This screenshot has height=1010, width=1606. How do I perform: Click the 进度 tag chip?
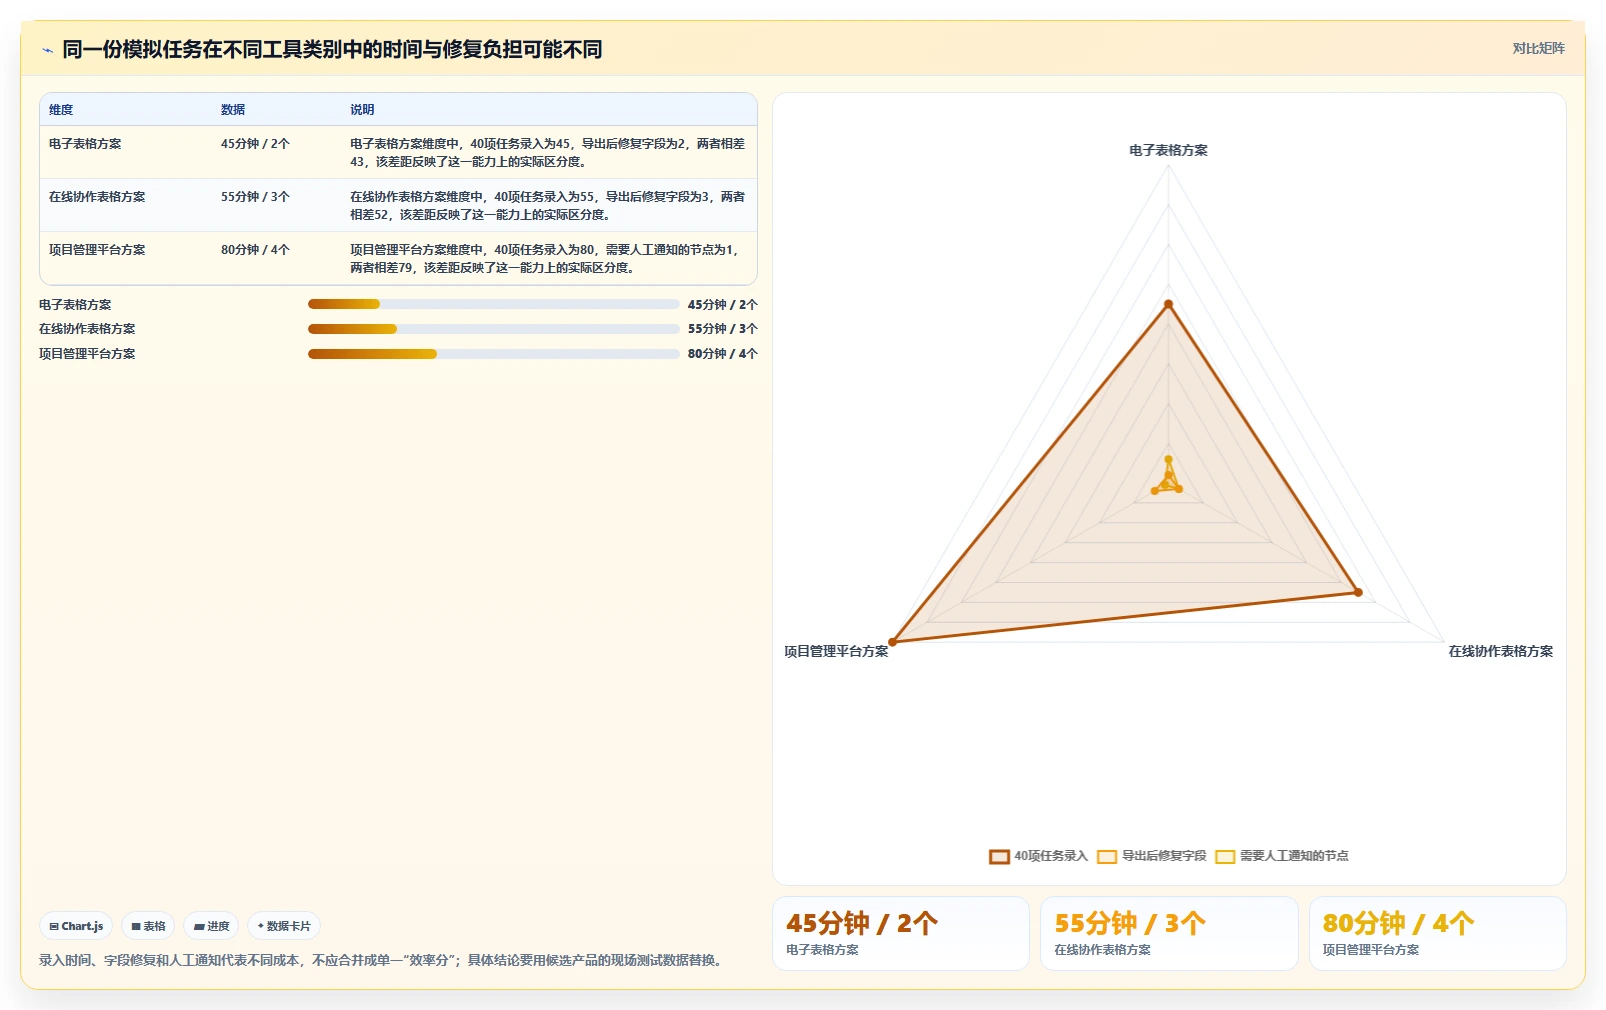(x=211, y=926)
